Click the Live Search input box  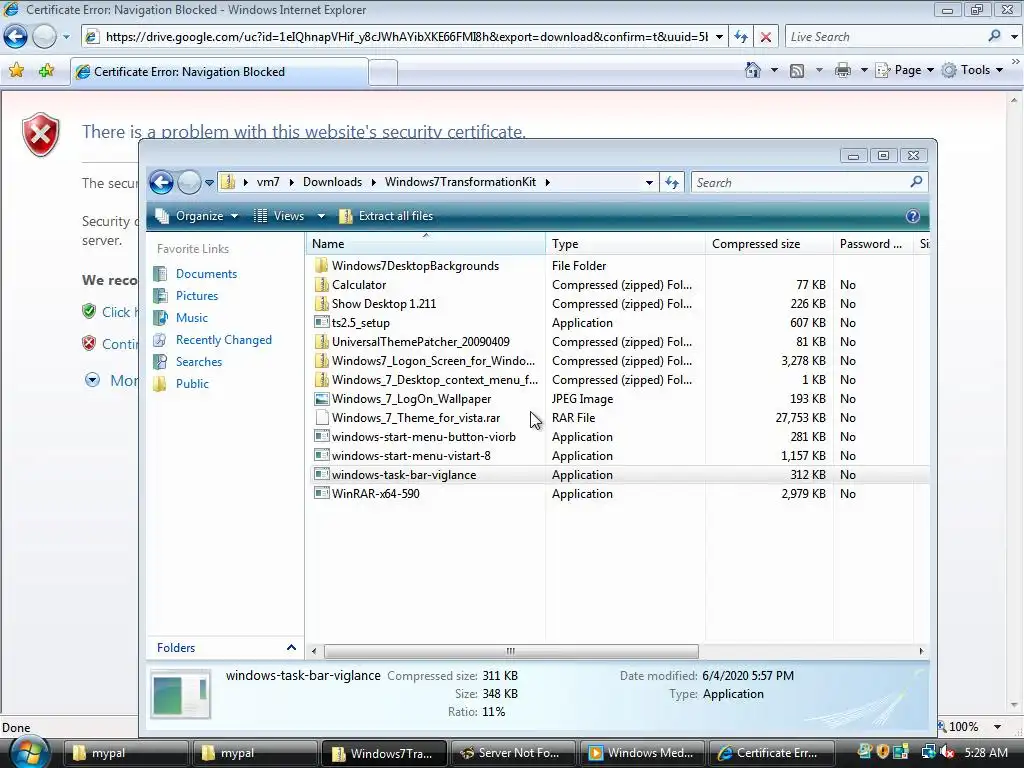coord(886,37)
